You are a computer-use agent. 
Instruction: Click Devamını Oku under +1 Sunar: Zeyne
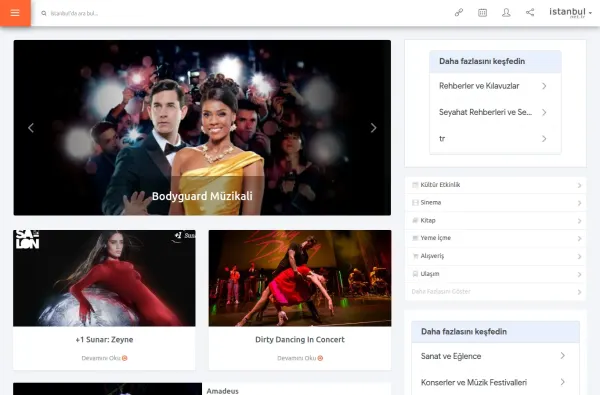[101, 358]
